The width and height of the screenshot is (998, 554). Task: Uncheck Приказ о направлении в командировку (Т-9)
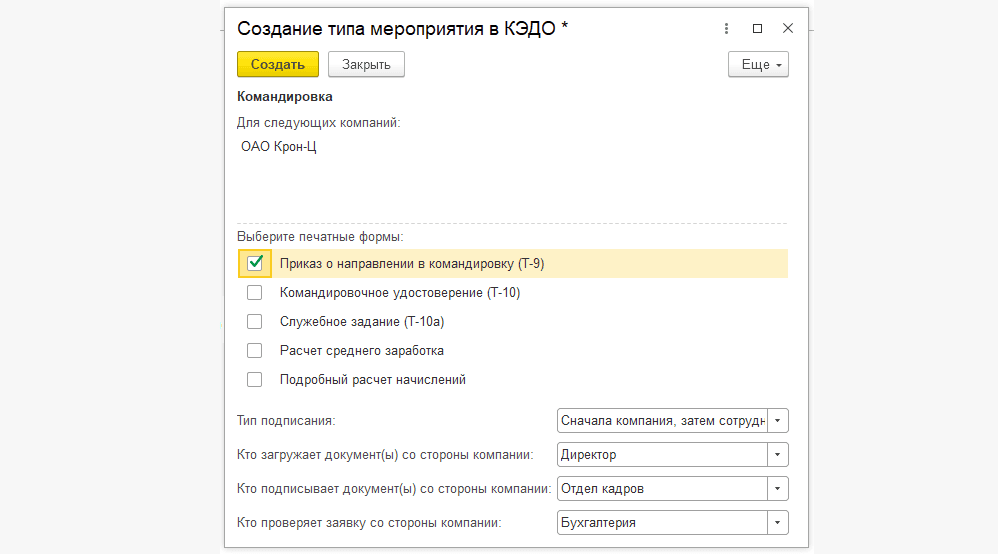click(255, 263)
